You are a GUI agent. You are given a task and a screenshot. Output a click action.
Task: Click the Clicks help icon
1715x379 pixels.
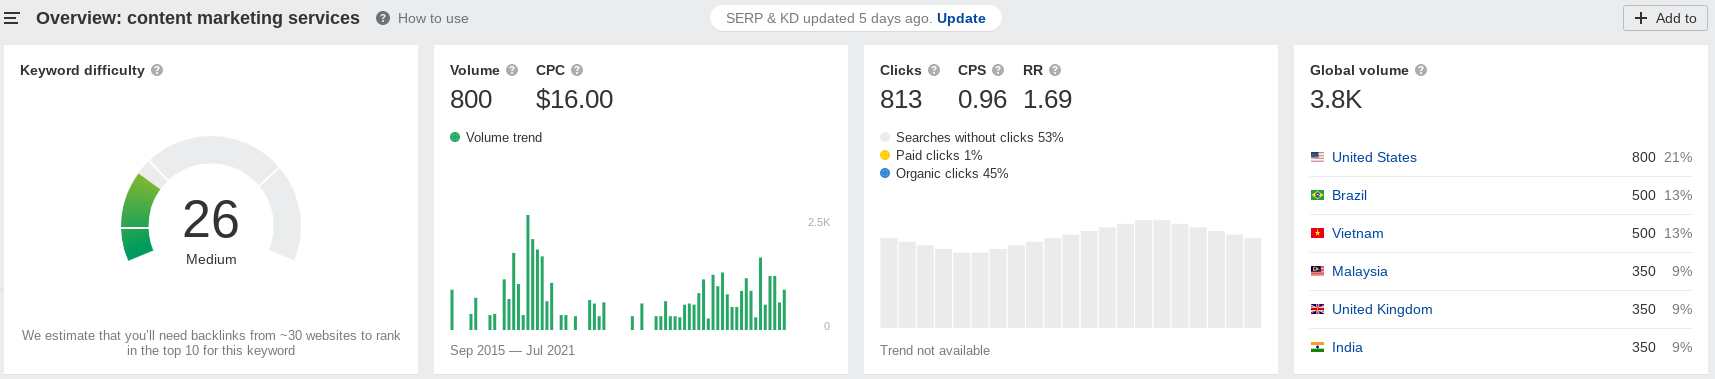(934, 70)
